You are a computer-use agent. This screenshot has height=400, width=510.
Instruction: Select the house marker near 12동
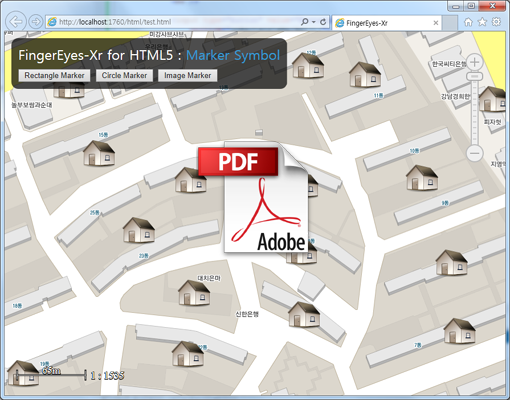pos(308,65)
